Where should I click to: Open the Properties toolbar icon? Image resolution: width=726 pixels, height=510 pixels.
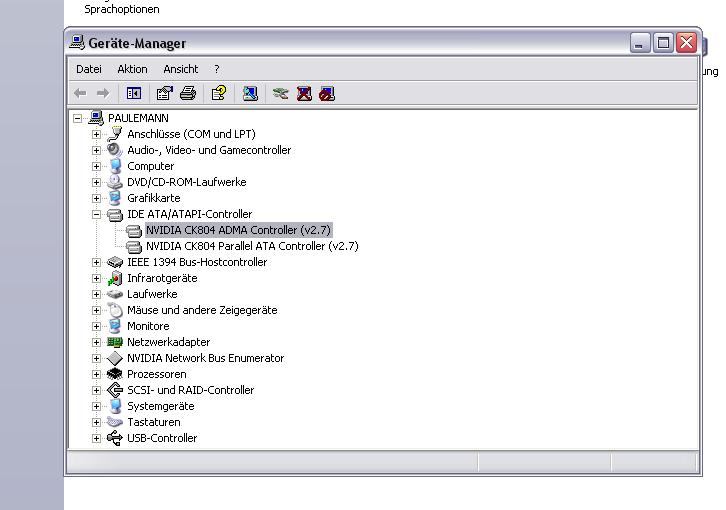click(x=164, y=94)
